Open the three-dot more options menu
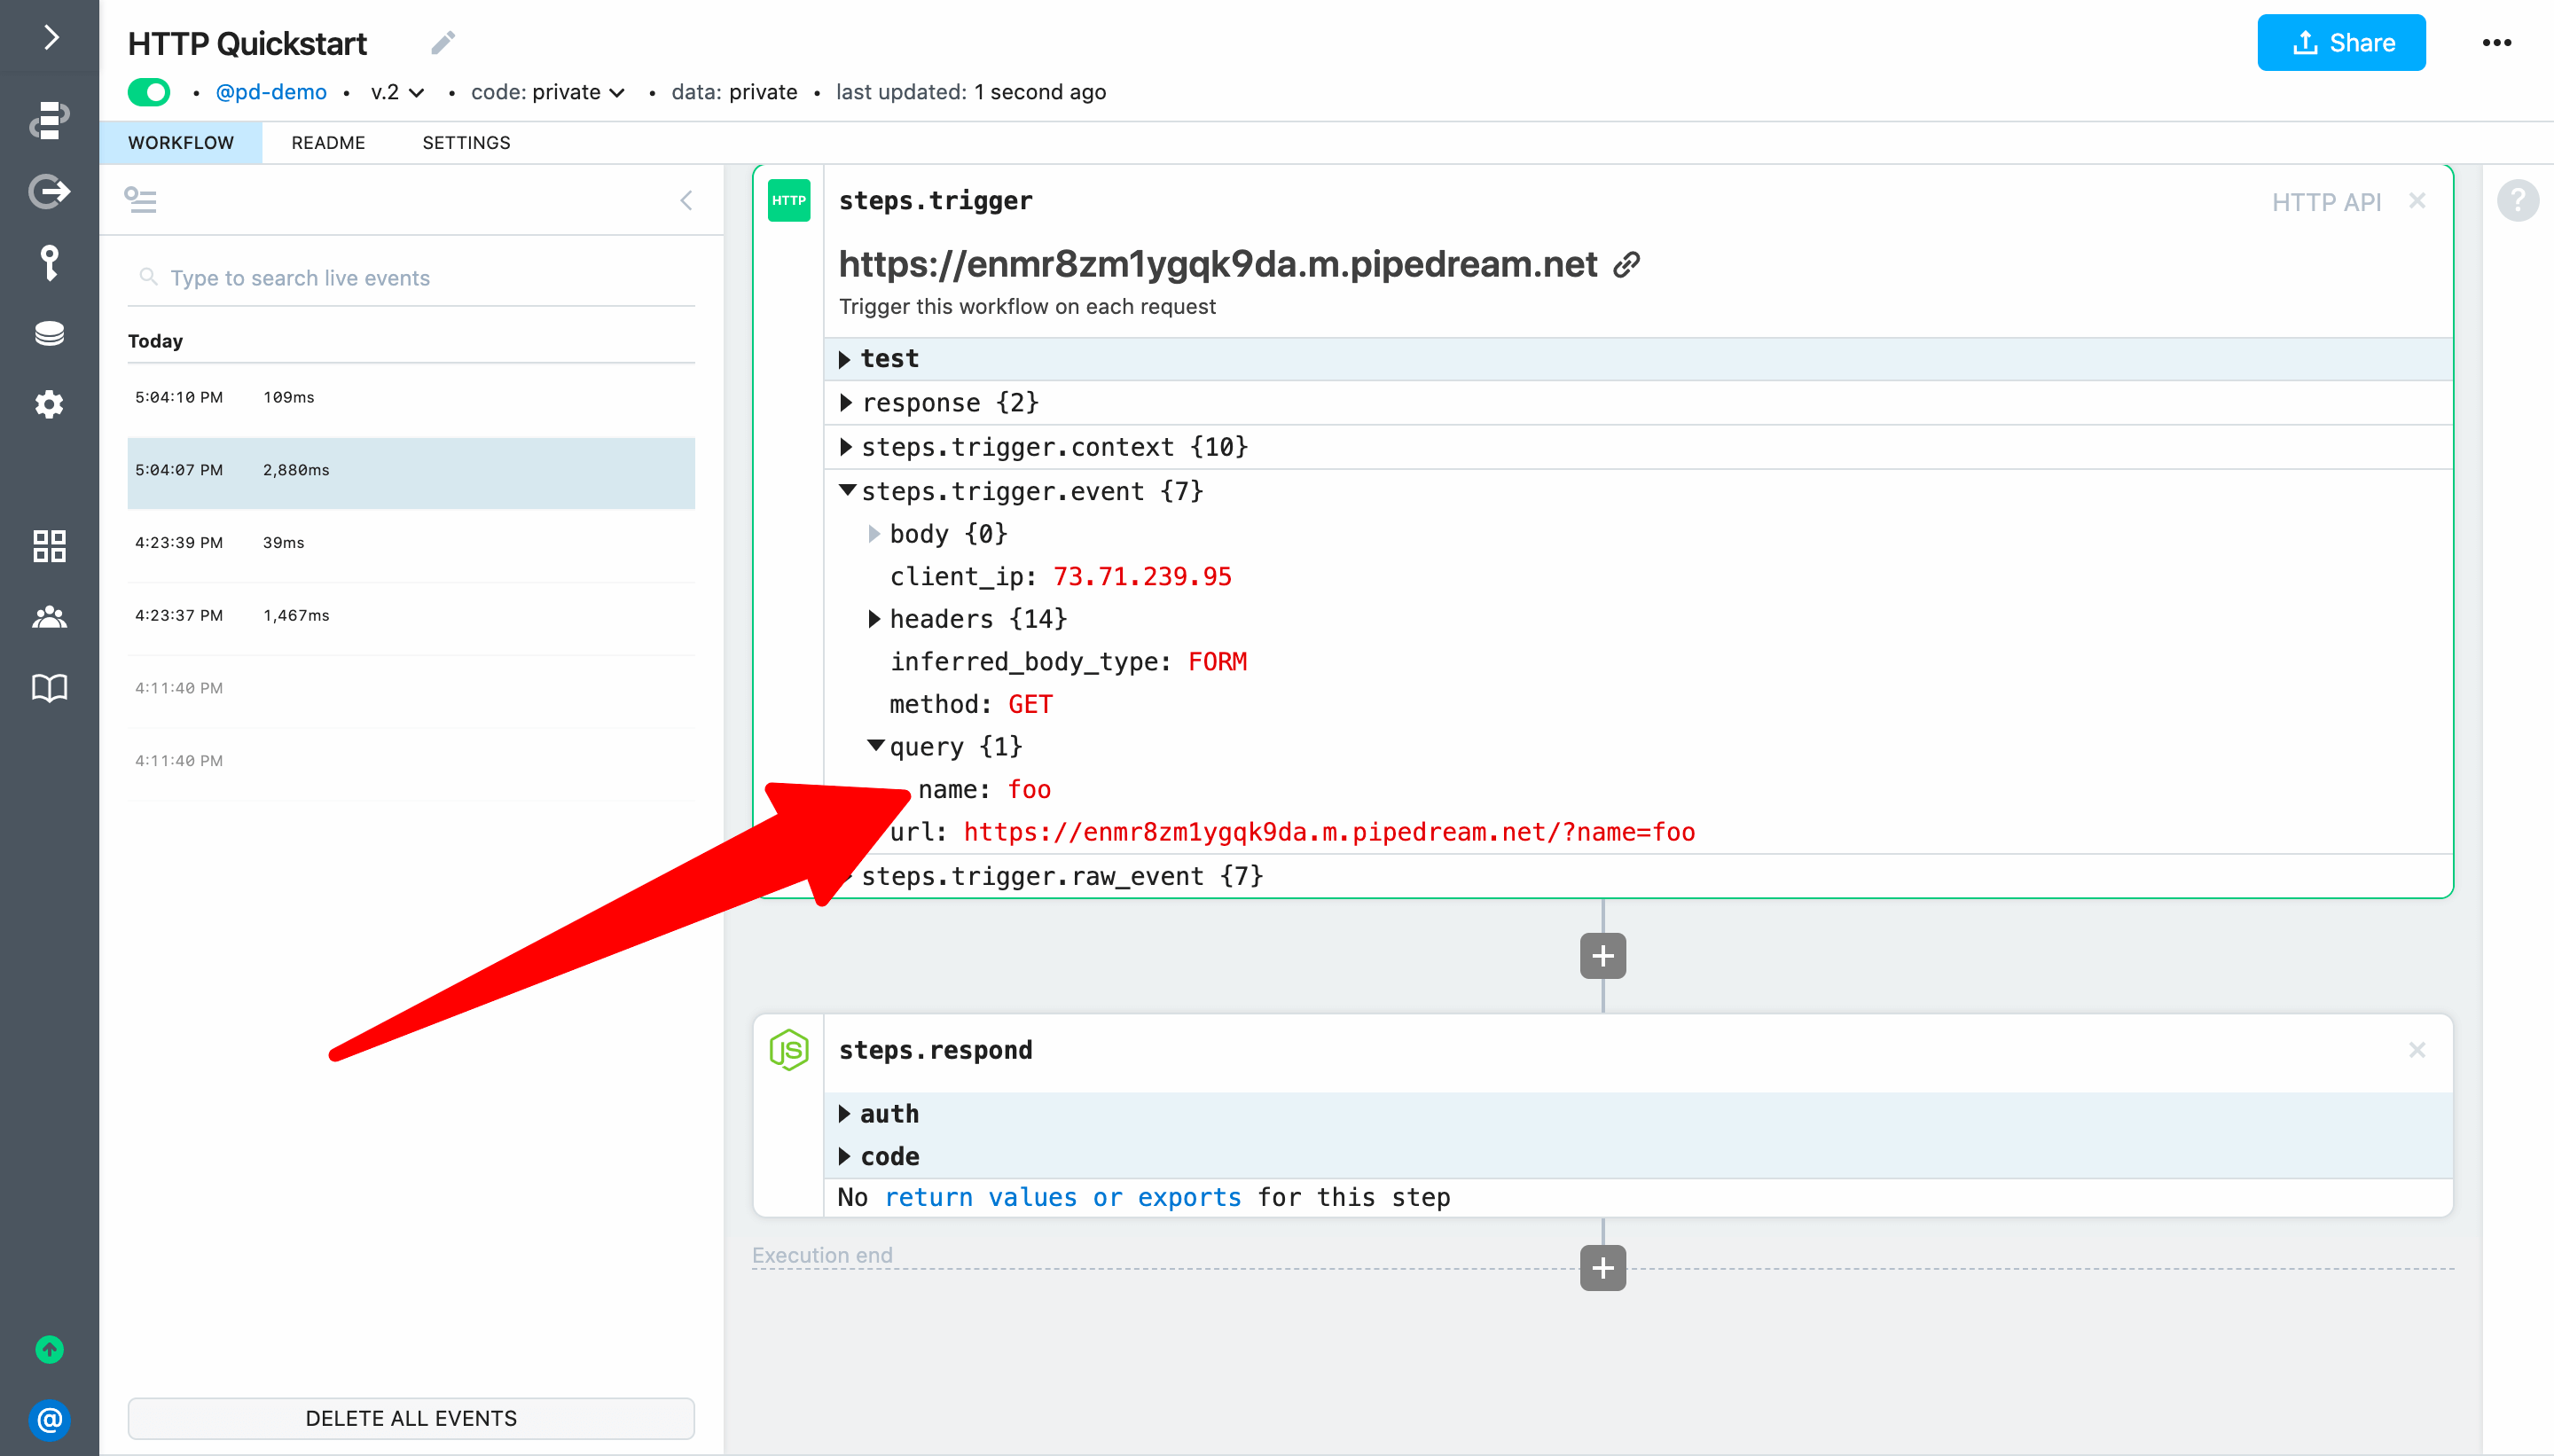The width and height of the screenshot is (2554, 1456). pyautogui.click(x=2496, y=43)
